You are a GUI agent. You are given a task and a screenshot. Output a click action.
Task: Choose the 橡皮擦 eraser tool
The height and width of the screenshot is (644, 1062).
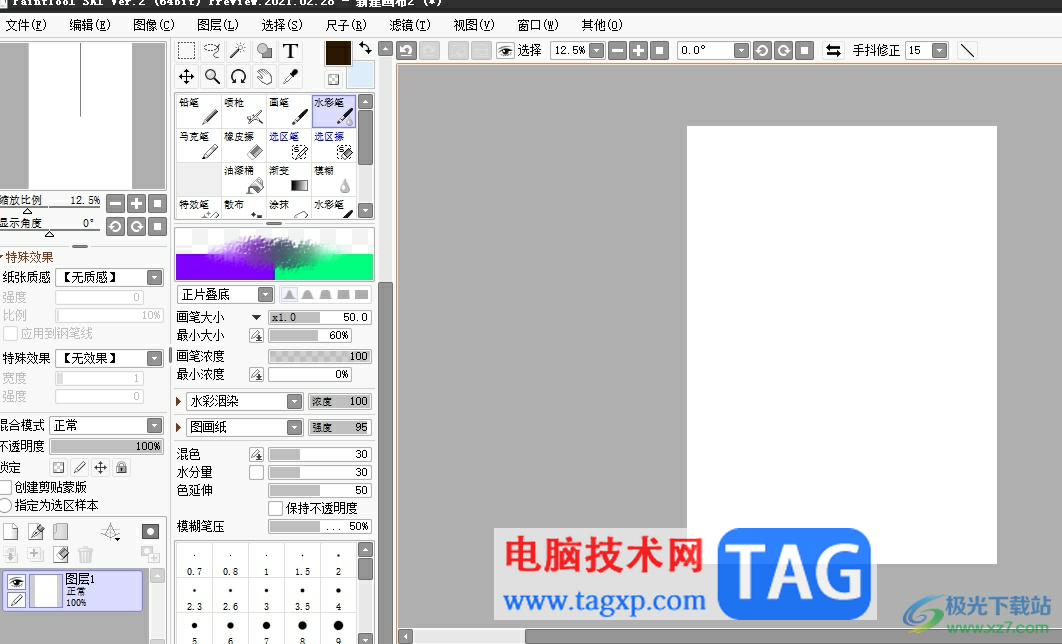(244, 145)
